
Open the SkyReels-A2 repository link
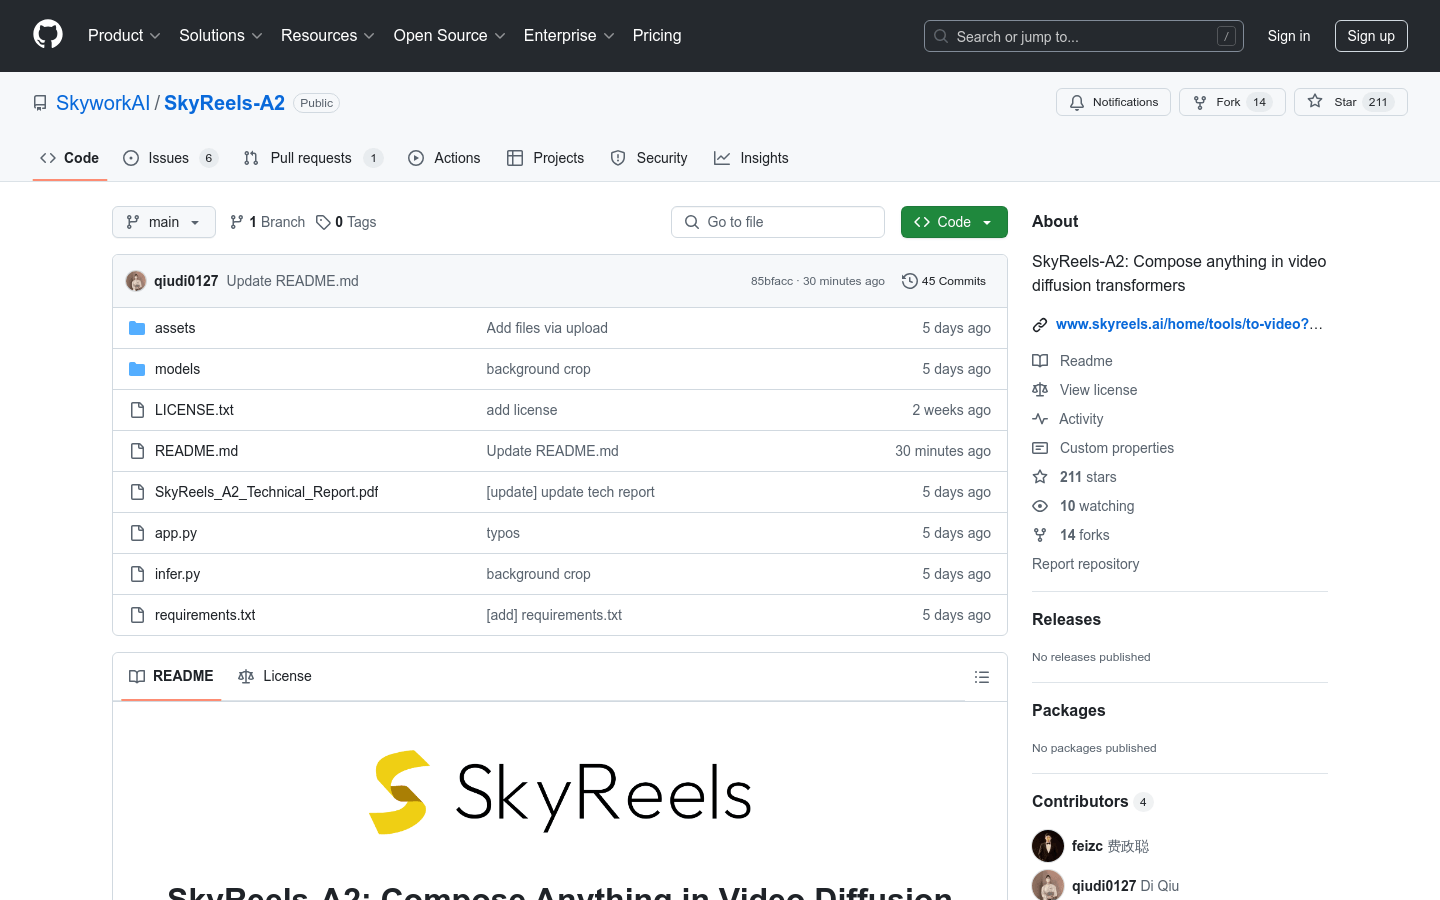tap(224, 103)
